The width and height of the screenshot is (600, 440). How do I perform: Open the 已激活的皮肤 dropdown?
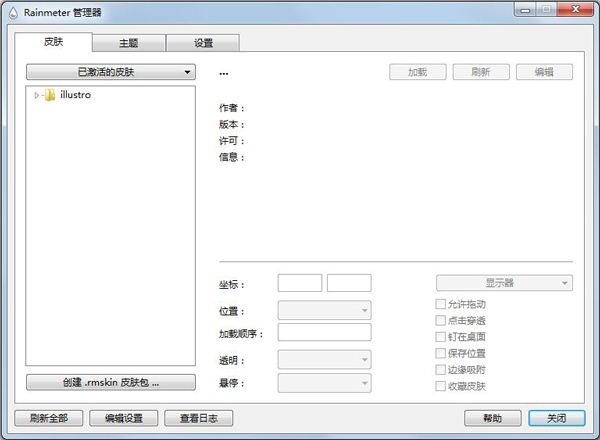(x=109, y=72)
